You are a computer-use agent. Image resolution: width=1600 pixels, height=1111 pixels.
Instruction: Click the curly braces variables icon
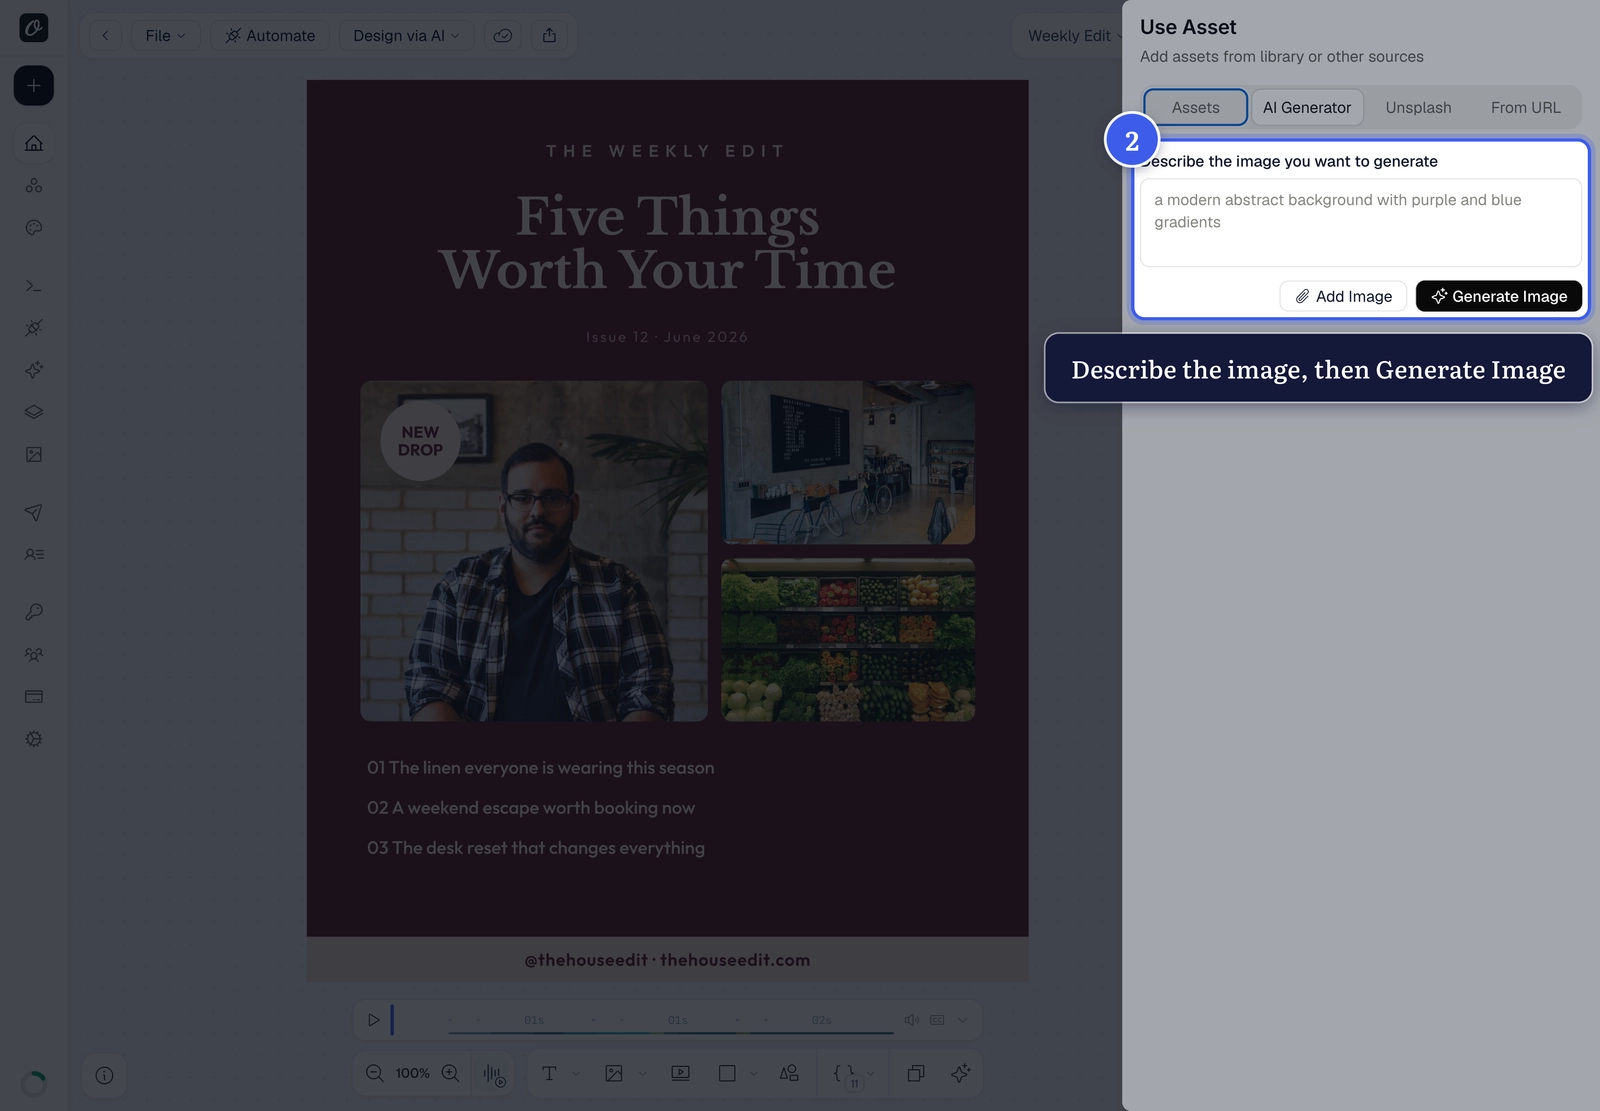[844, 1073]
